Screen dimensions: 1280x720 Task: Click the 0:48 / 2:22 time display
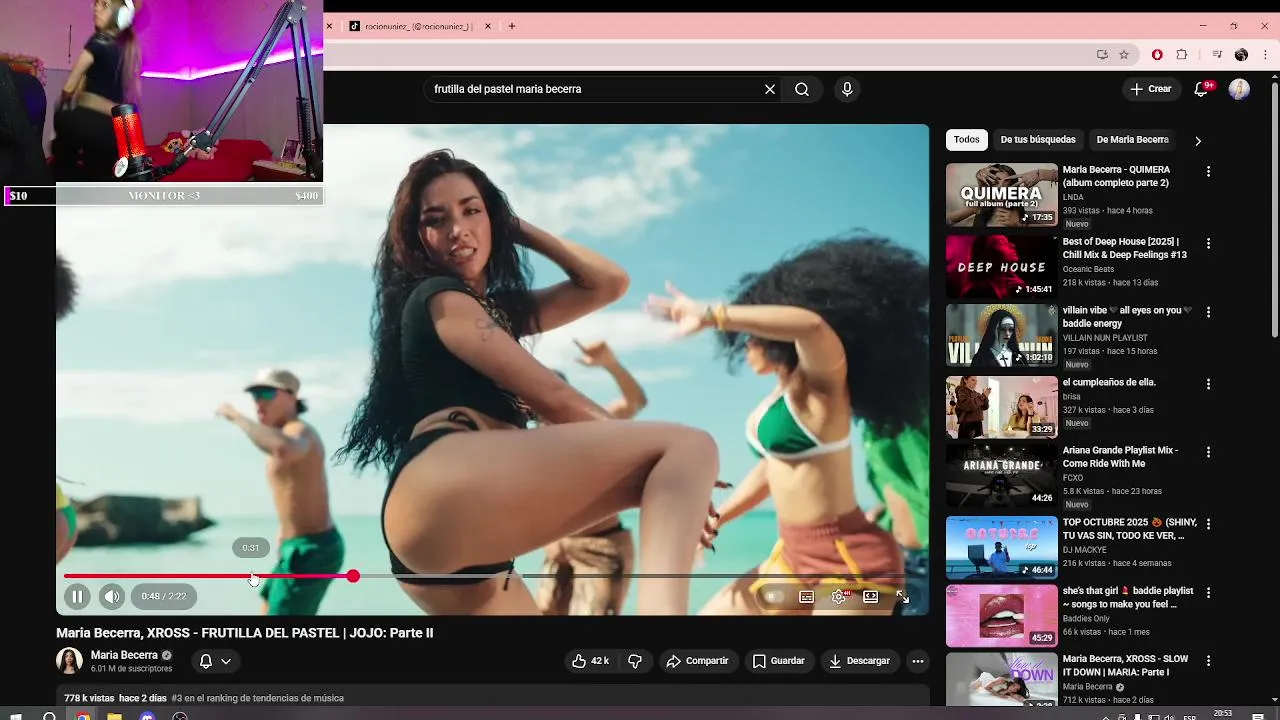164,596
